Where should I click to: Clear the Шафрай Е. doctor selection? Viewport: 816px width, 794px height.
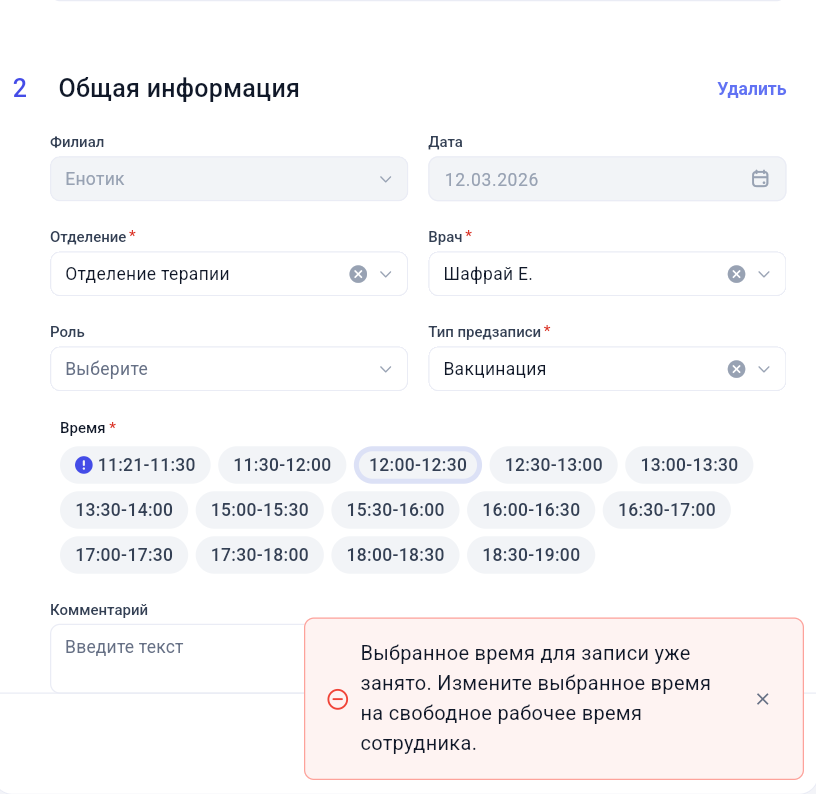point(736,274)
